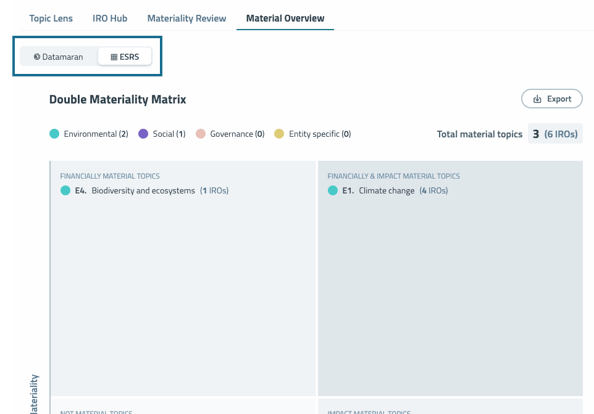Click the Export download icon
Viewport: 594px width, 414px height.
click(x=537, y=99)
